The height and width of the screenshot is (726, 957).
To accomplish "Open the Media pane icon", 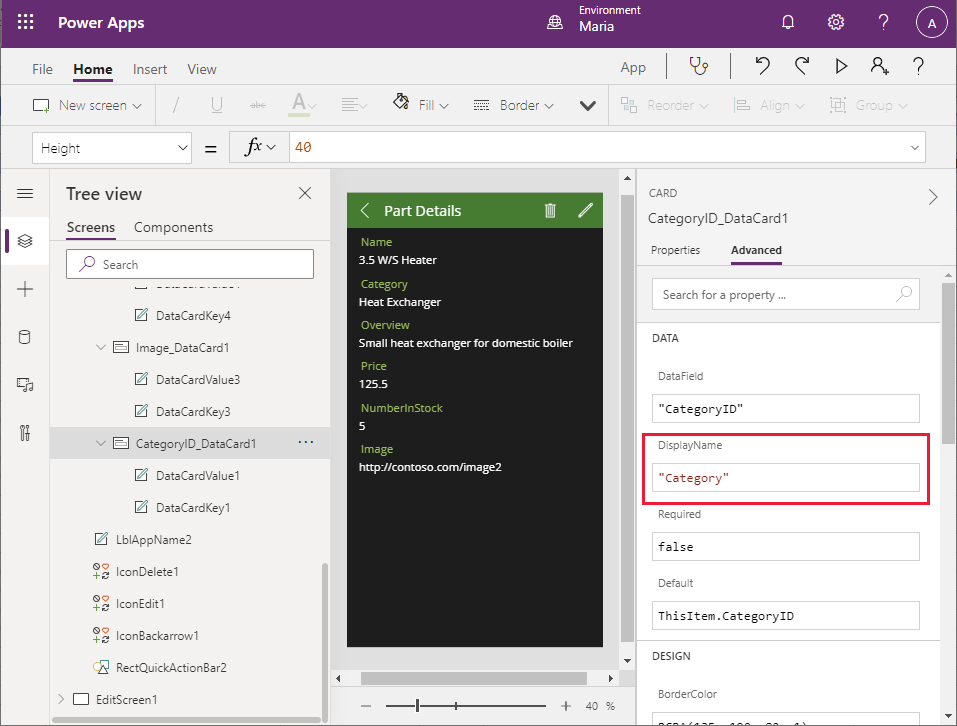I will pos(25,385).
